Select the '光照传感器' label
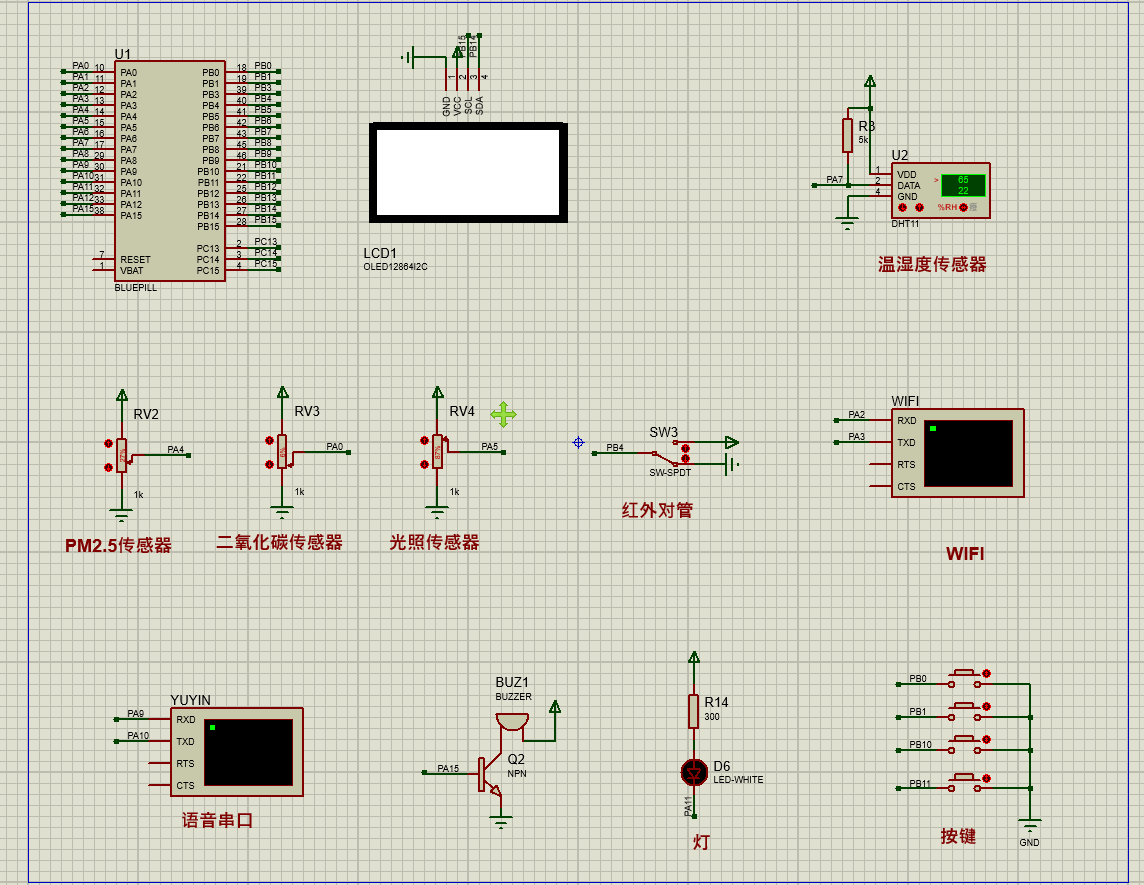Viewport: 1144px width, 885px height. (x=434, y=542)
